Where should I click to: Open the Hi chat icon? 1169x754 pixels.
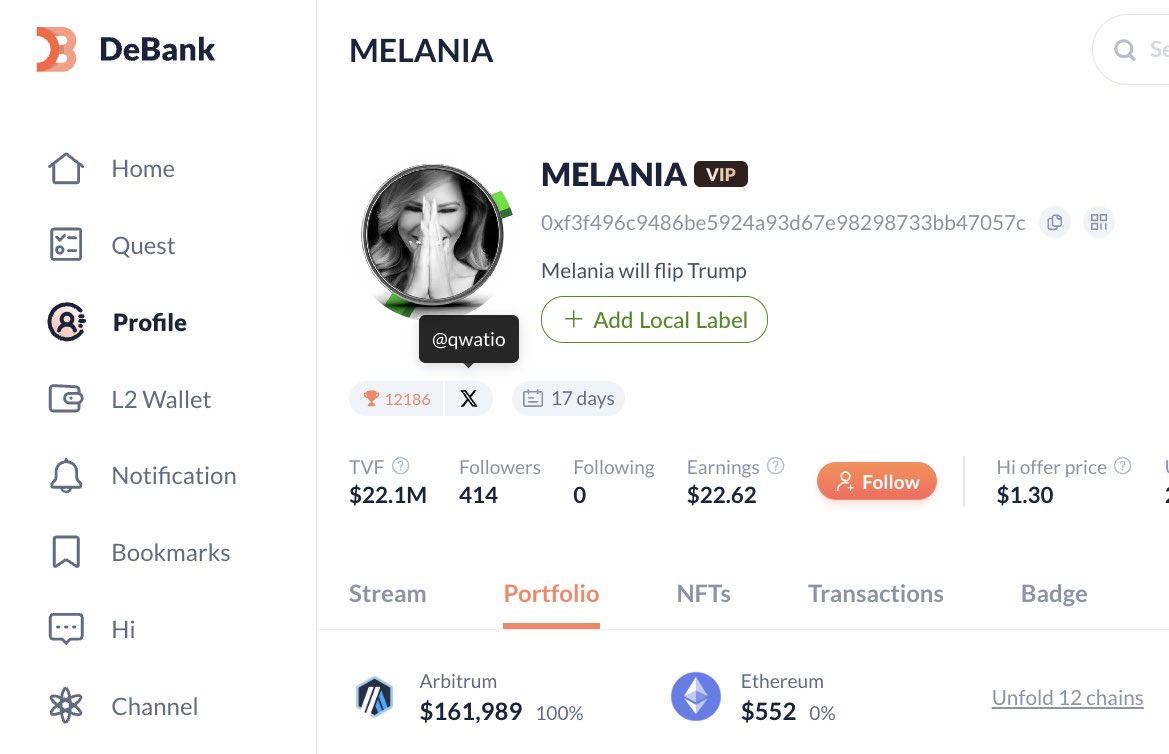pyautogui.click(x=66, y=629)
